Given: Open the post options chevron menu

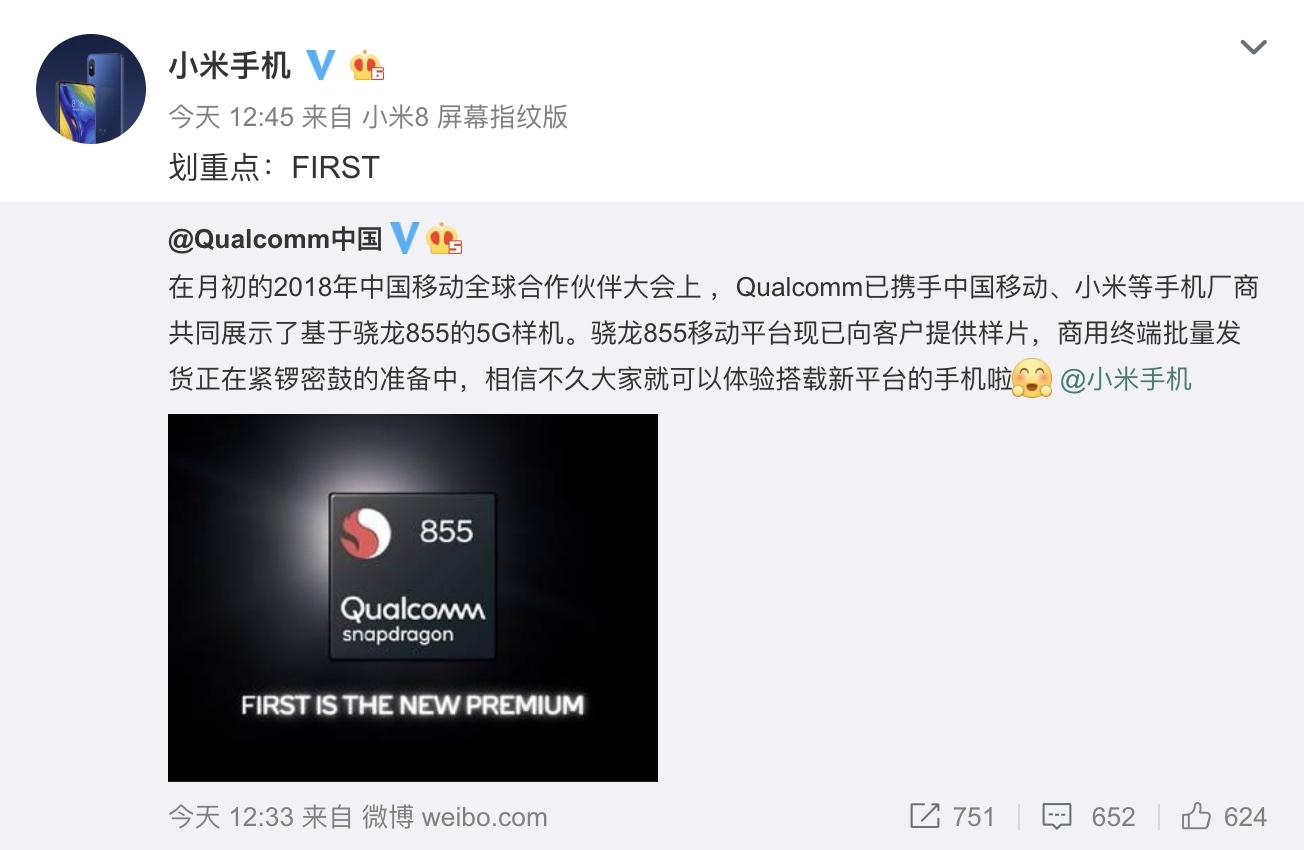Looking at the screenshot, I should [1253, 47].
